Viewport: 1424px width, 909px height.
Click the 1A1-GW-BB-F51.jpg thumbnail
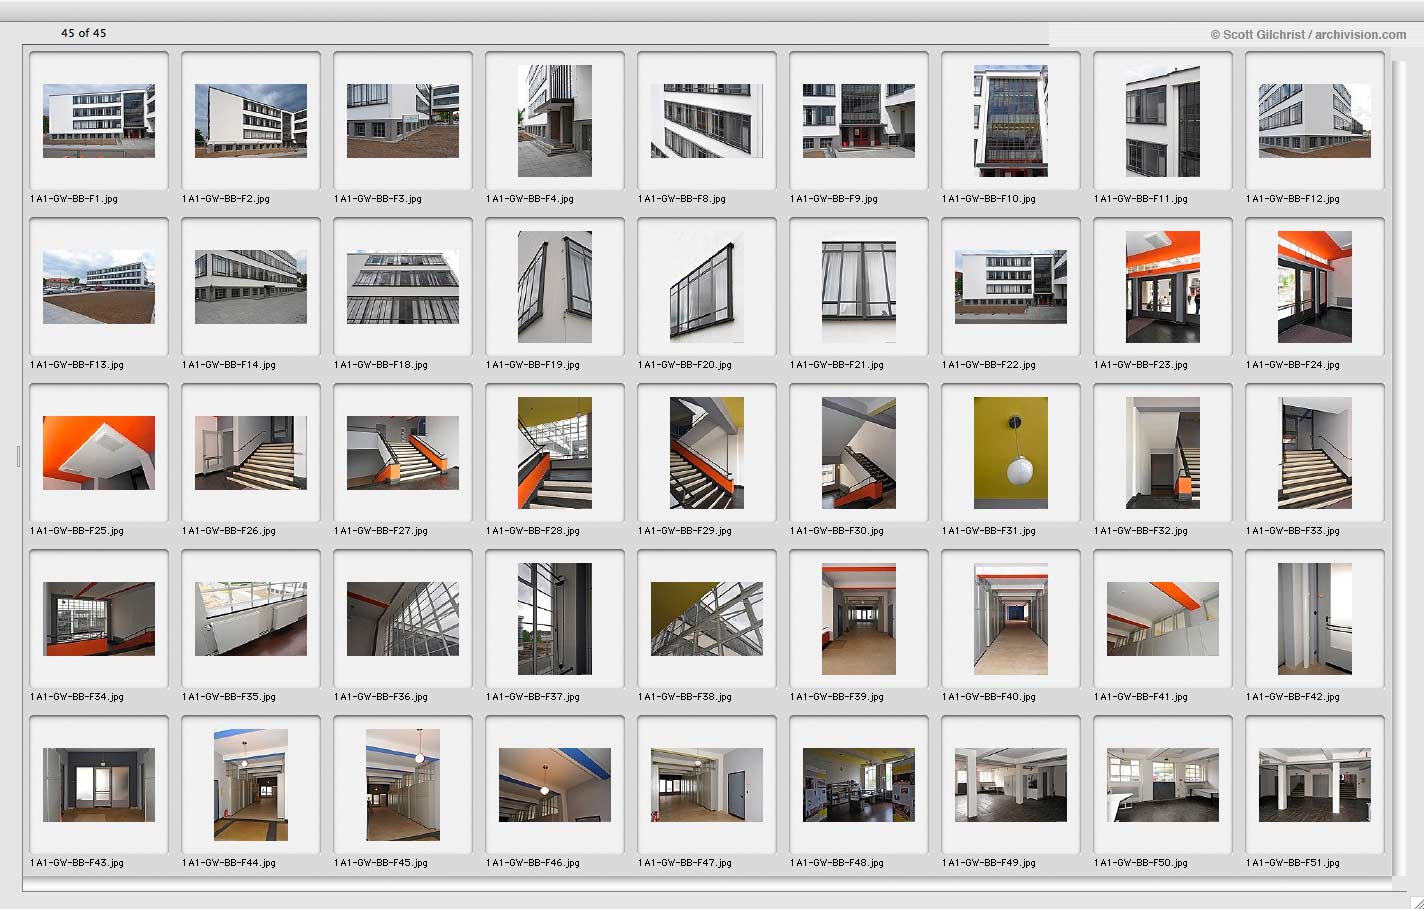tap(1315, 785)
